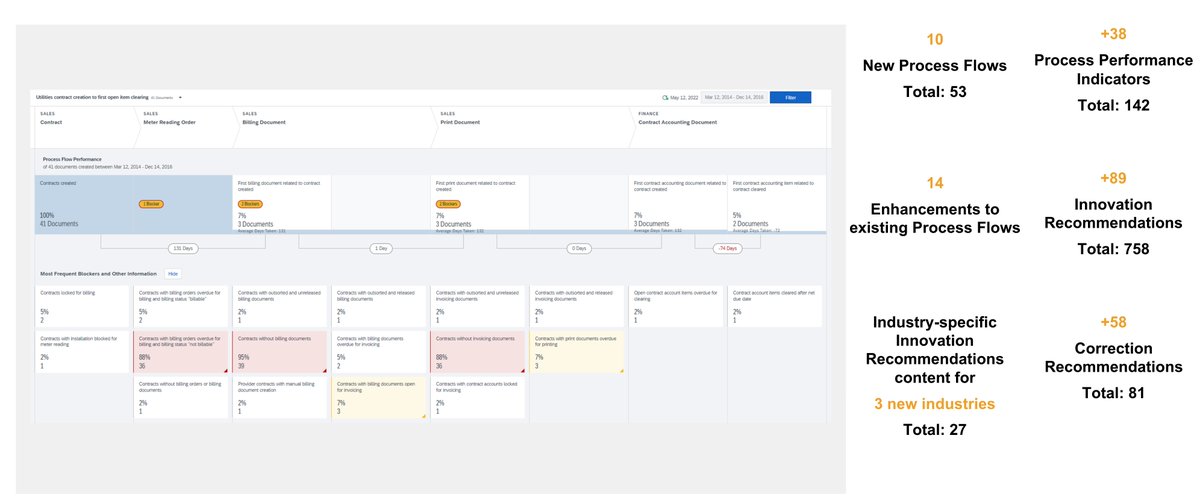Open the Contracts locked for billing card
This screenshot has height=503, width=1200.
coord(84,305)
